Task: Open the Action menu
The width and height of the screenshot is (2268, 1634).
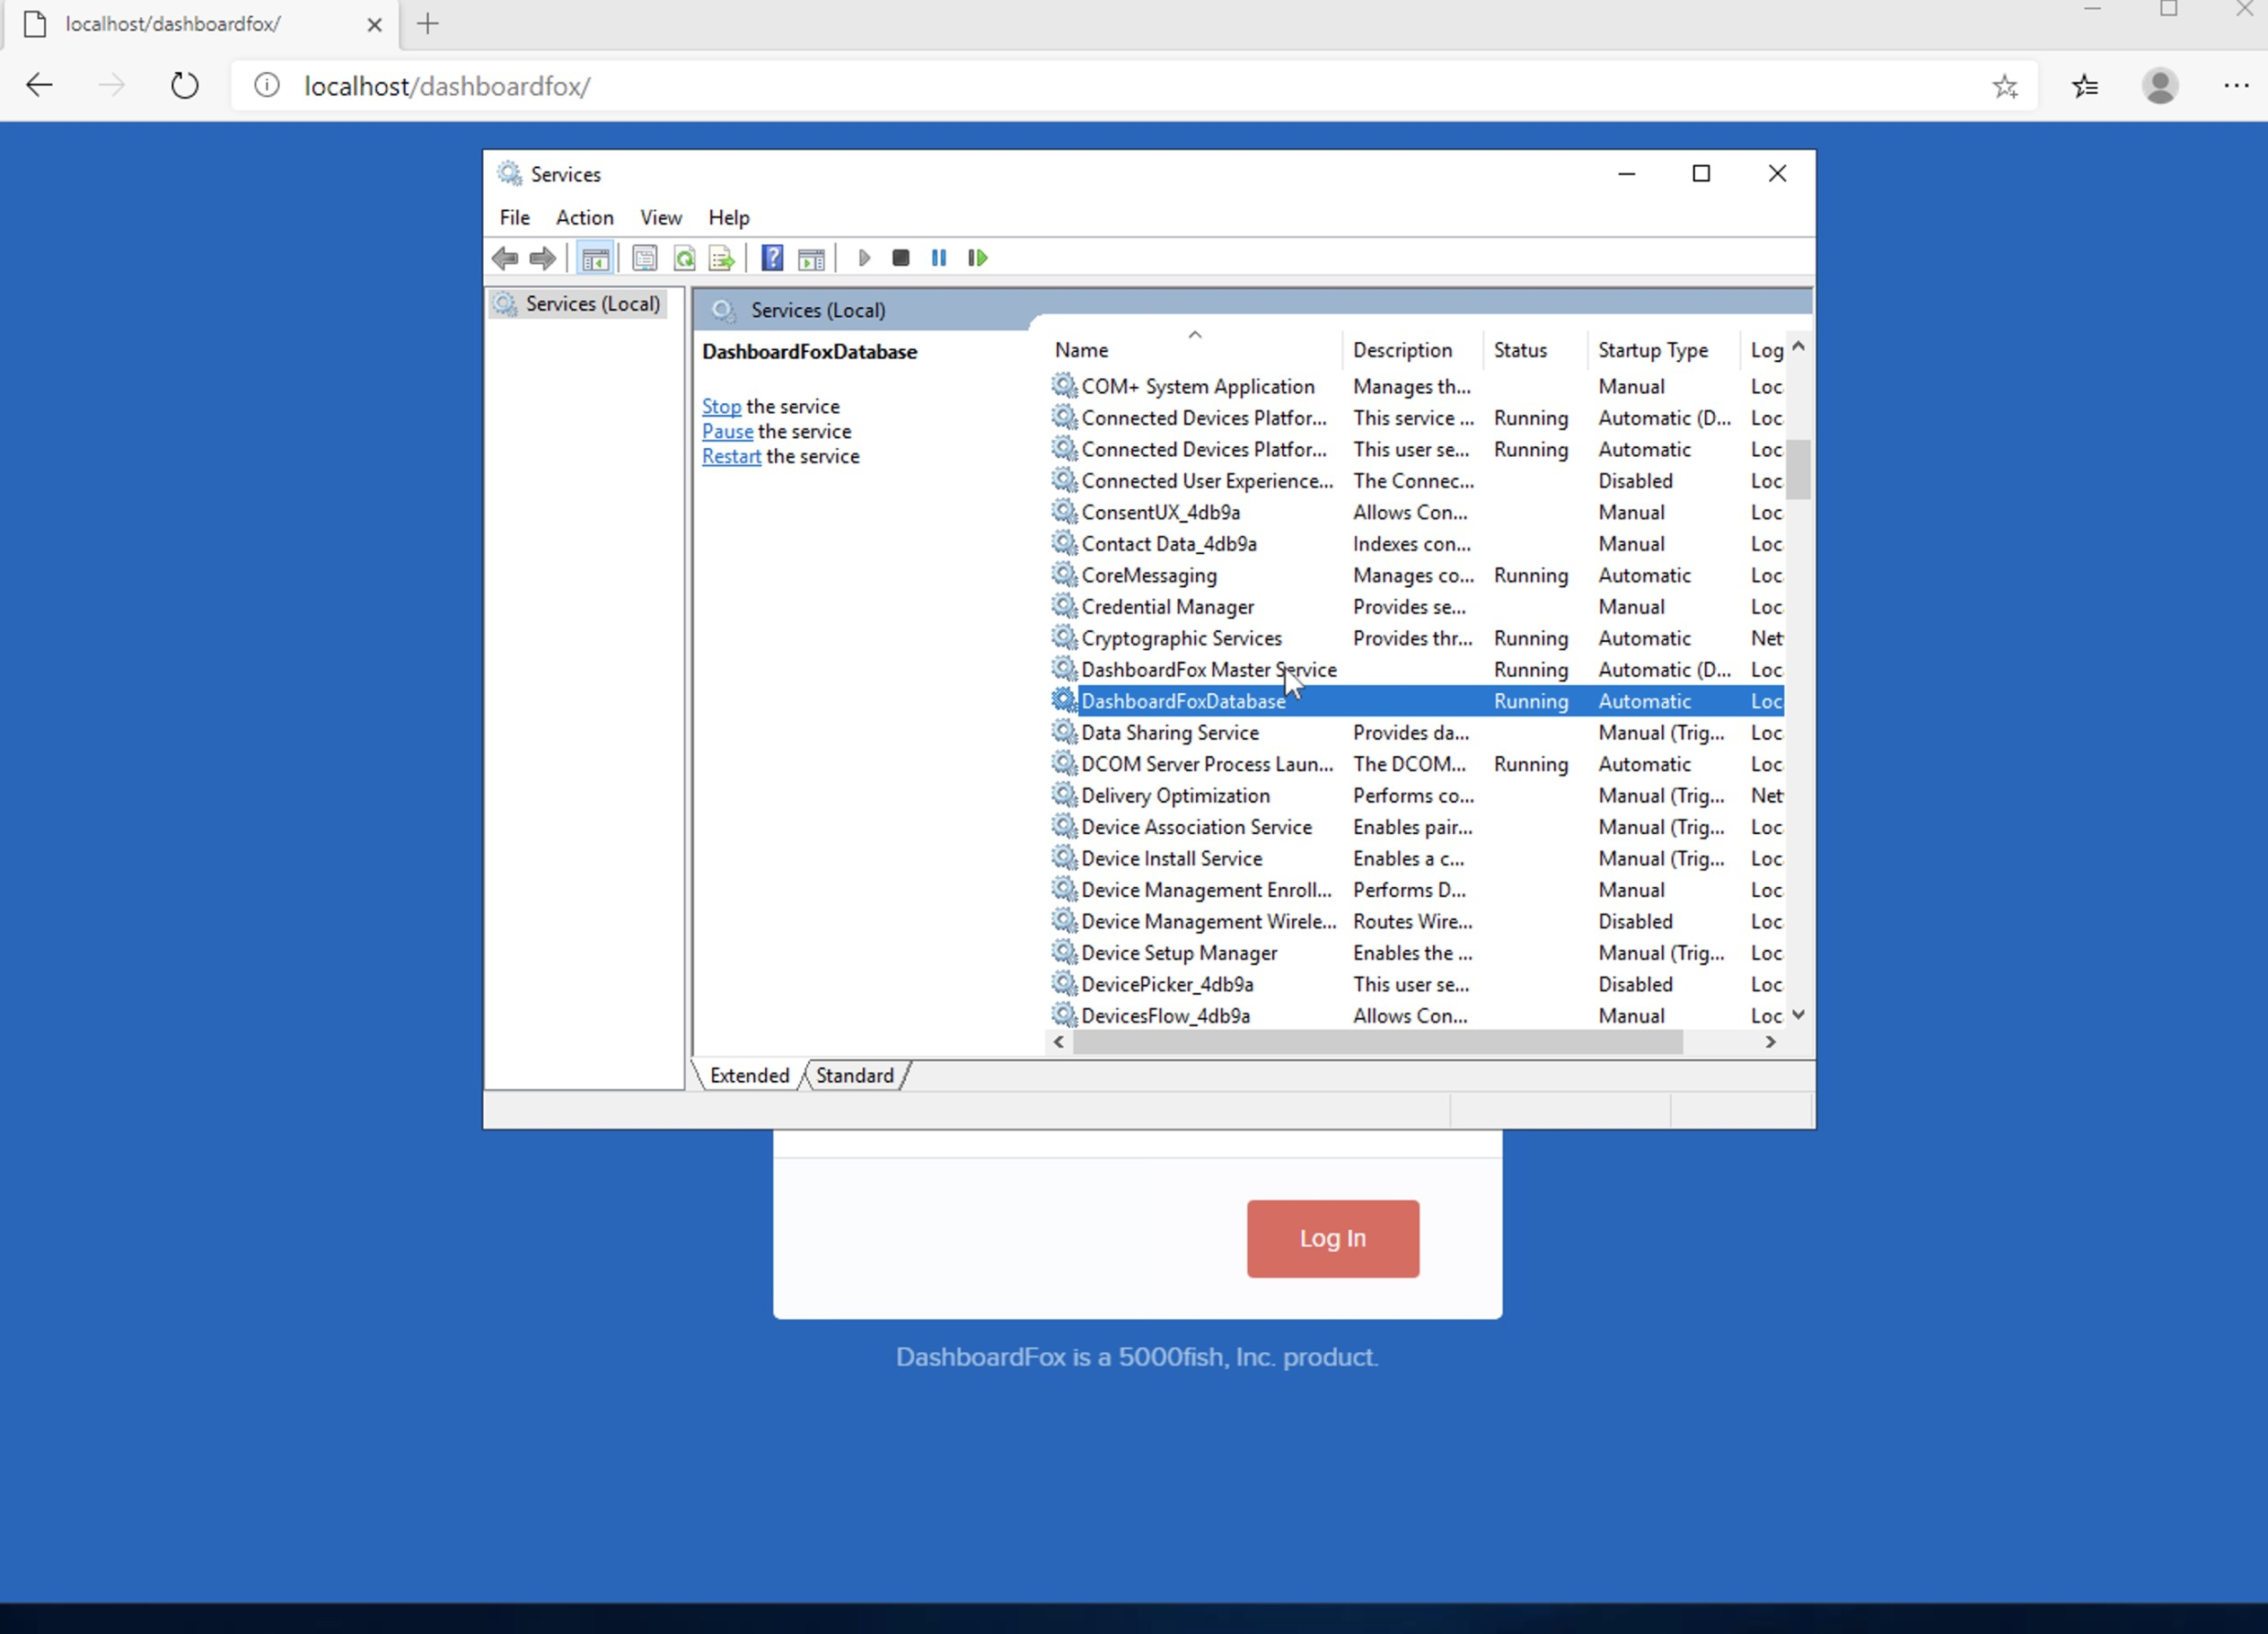Action: [585, 217]
